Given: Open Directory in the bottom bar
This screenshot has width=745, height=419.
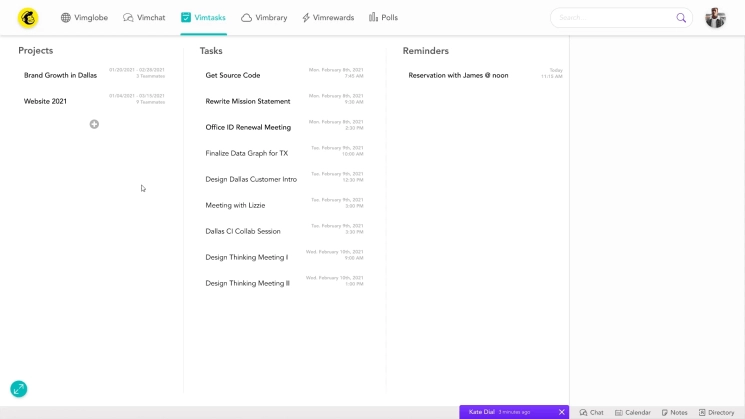Looking at the screenshot, I should (x=716, y=412).
